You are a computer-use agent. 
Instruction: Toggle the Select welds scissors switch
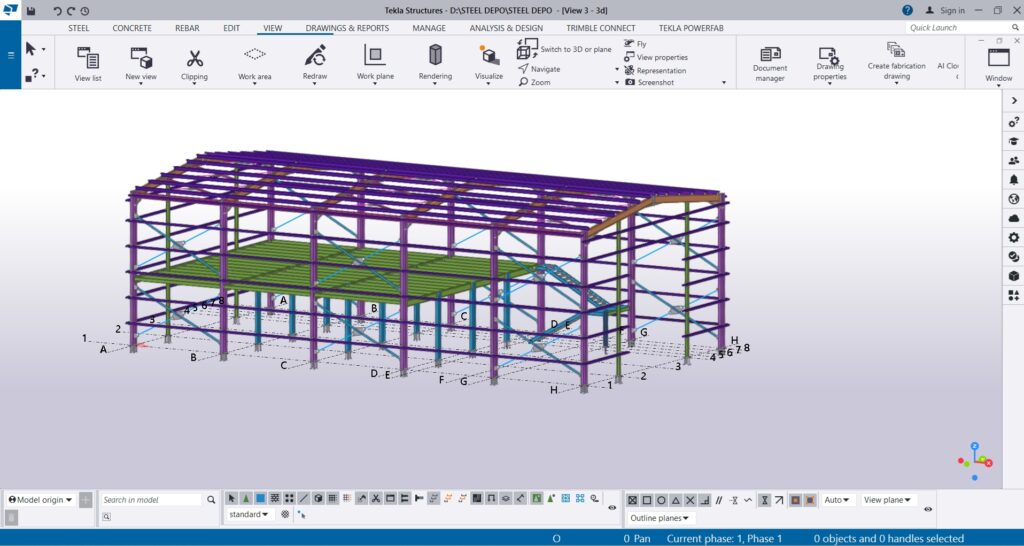pyautogui.click(x=376, y=498)
